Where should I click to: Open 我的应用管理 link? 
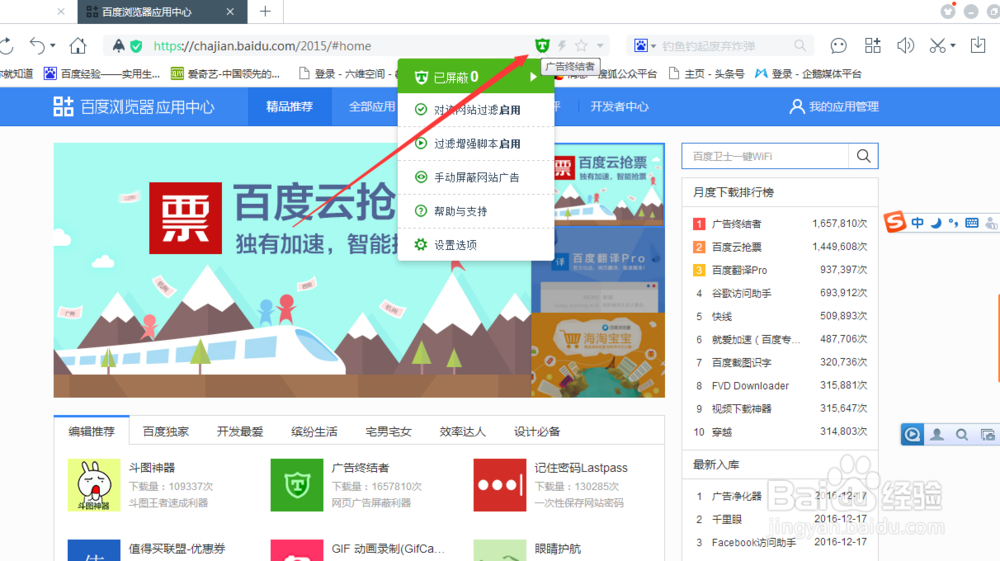pyautogui.click(x=834, y=106)
